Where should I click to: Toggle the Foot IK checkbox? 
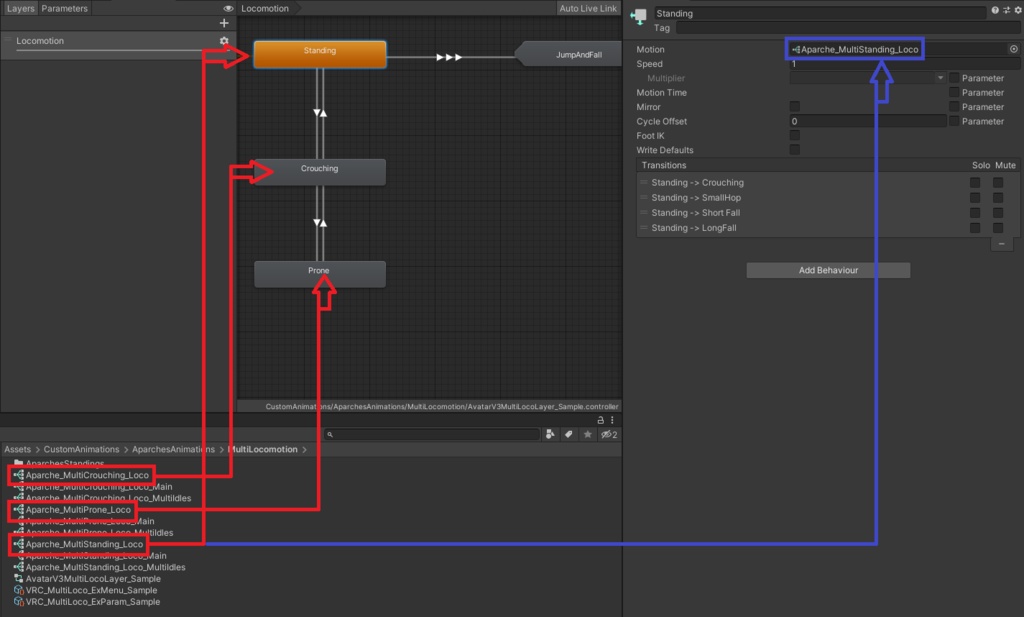click(x=795, y=135)
